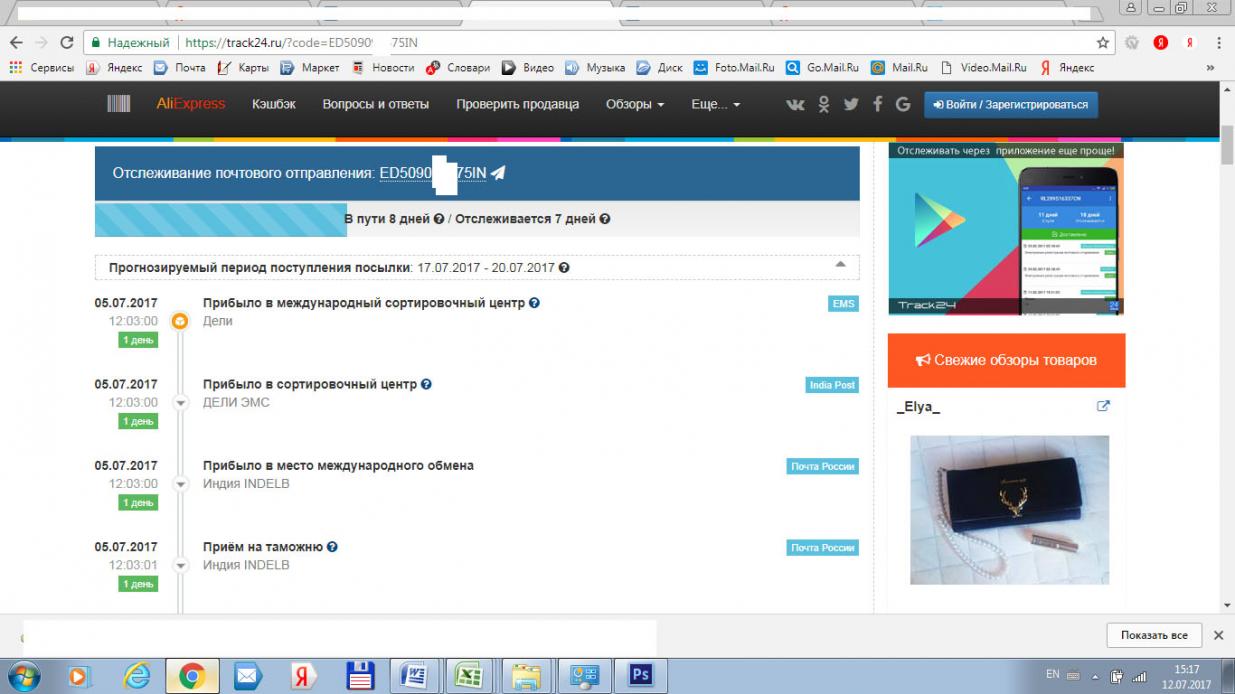Expand the Еще... dropdown menu
Screen dimensions: 1235x694
click(x=715, y=104)
